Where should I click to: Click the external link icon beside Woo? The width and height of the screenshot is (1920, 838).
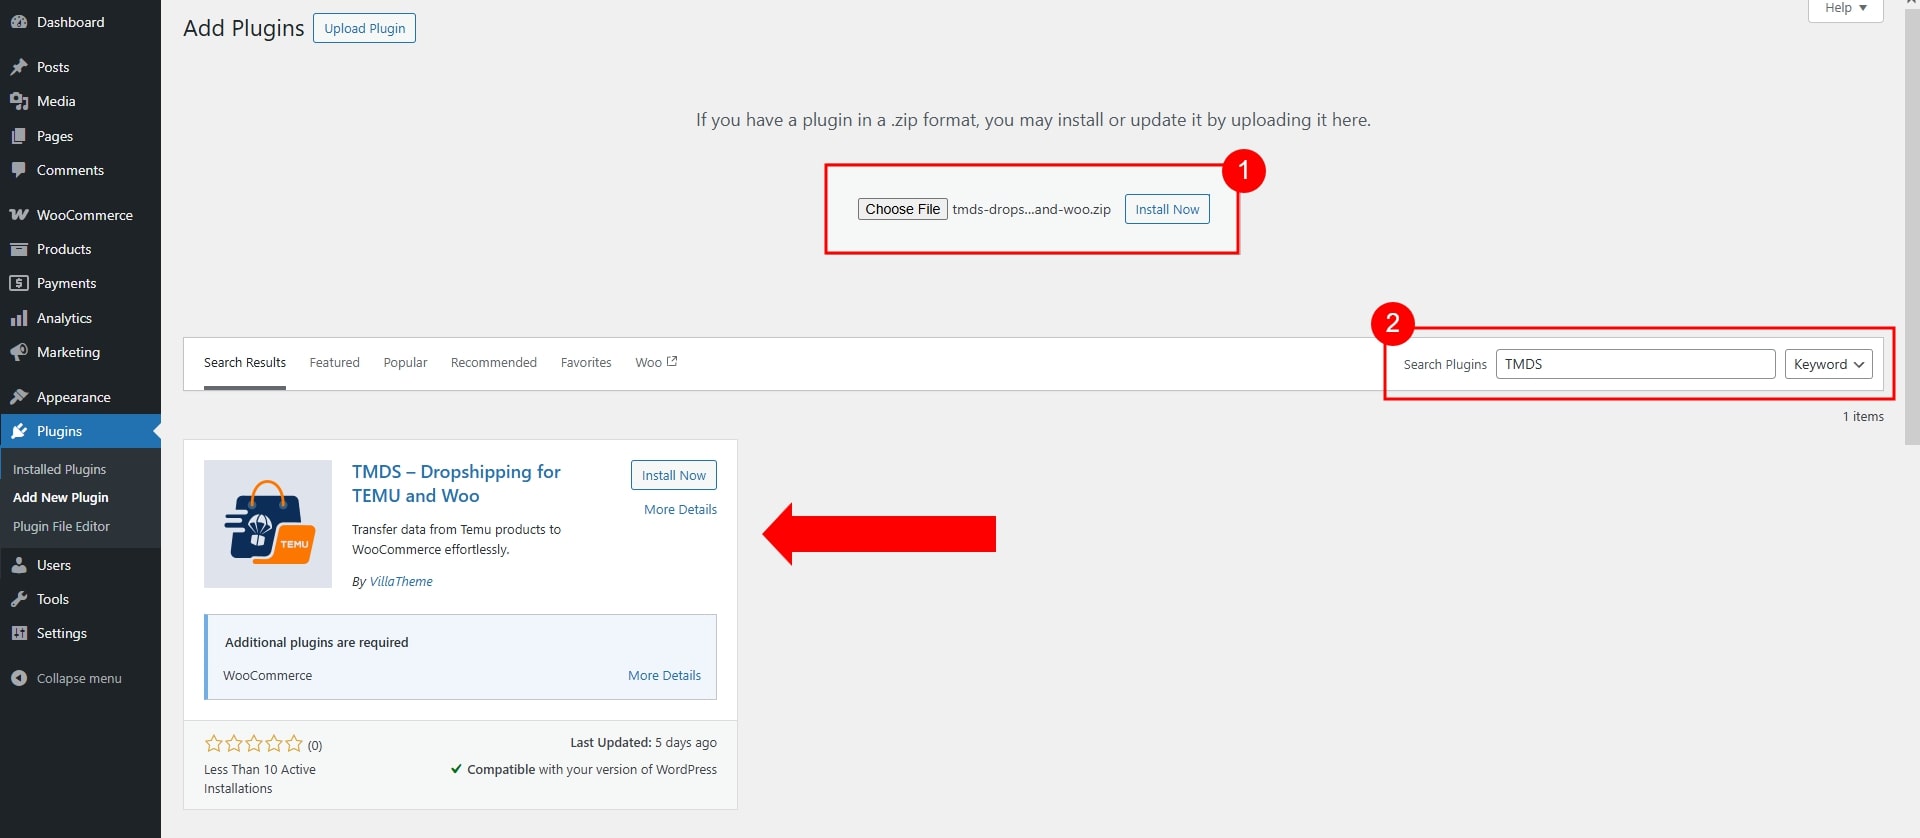(x=672, y=361)
